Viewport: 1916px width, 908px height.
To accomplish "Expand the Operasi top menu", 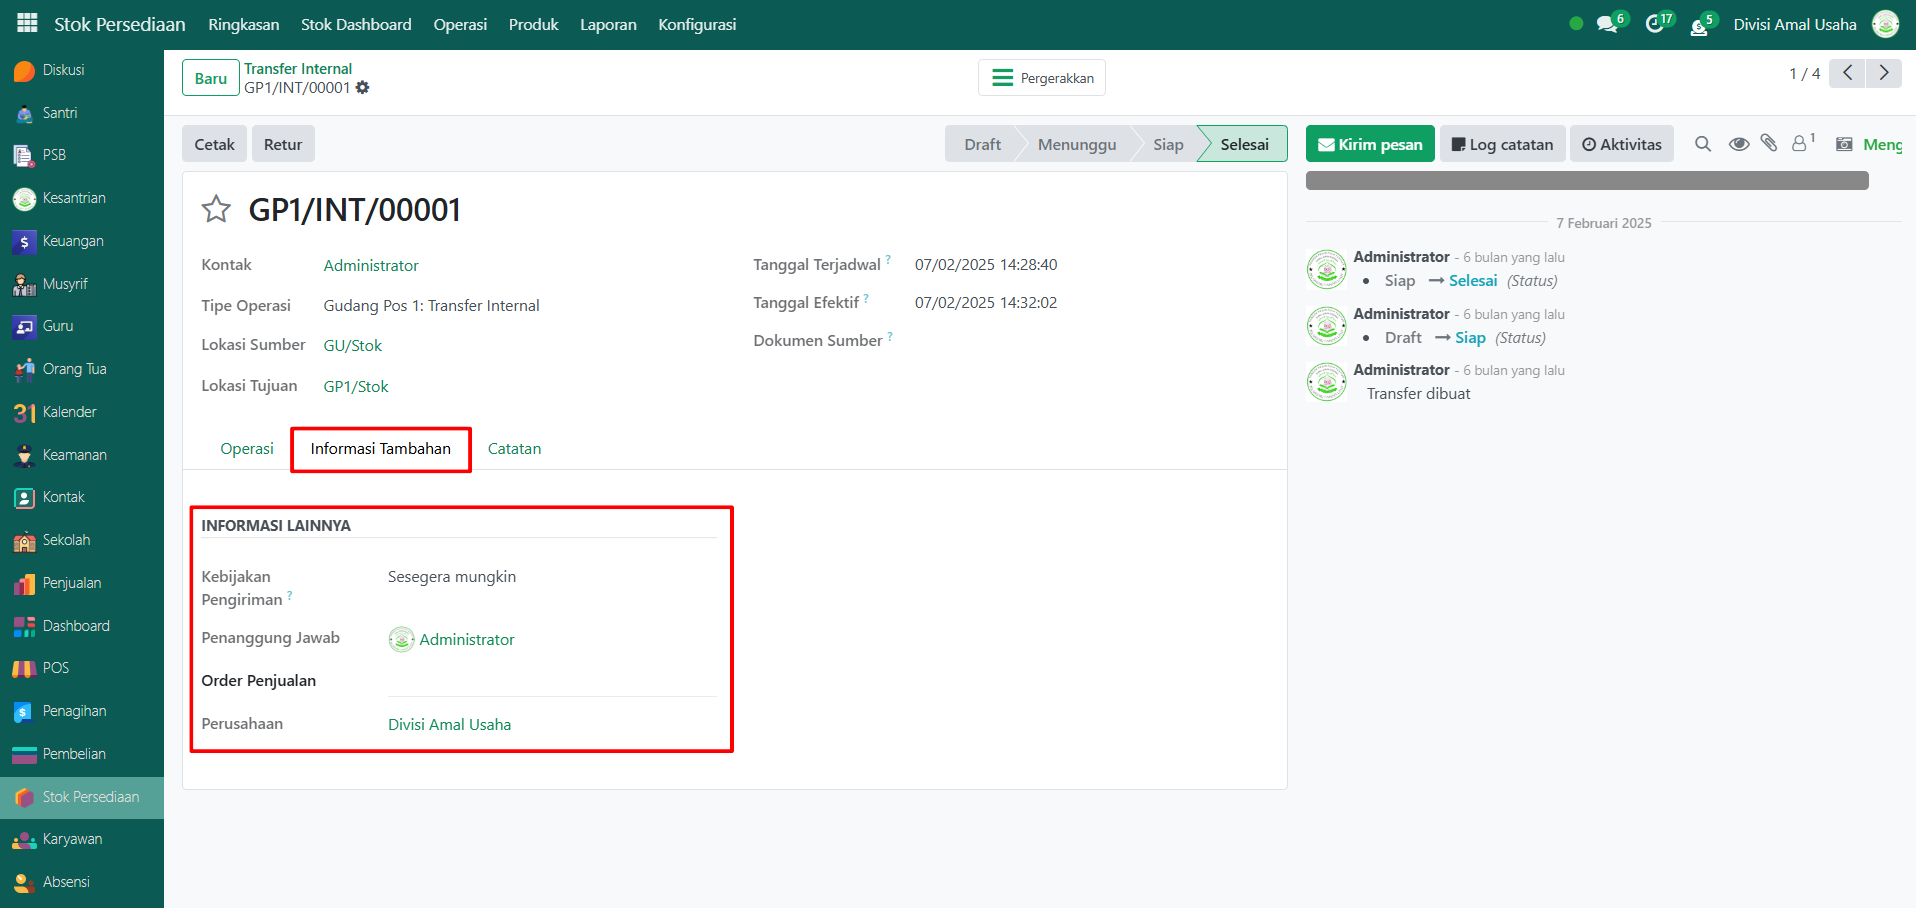I will point(460,24).
